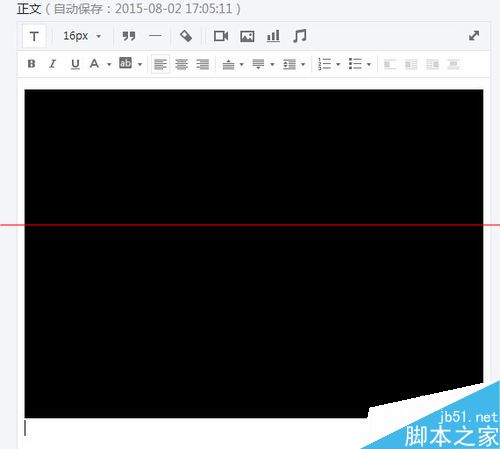The width and height of the screenshot is (500, 449).
Task: Click the clear formatting eraser icon
Action: click(186, 36)
